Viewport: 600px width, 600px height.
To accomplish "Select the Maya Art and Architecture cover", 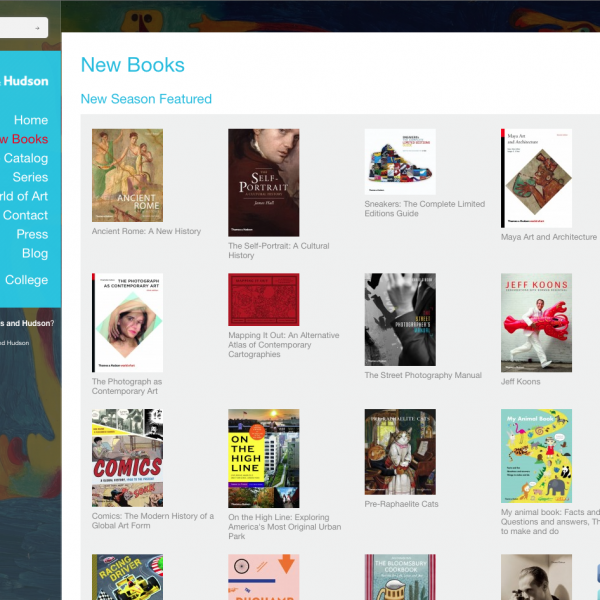I will click(536, 177).
